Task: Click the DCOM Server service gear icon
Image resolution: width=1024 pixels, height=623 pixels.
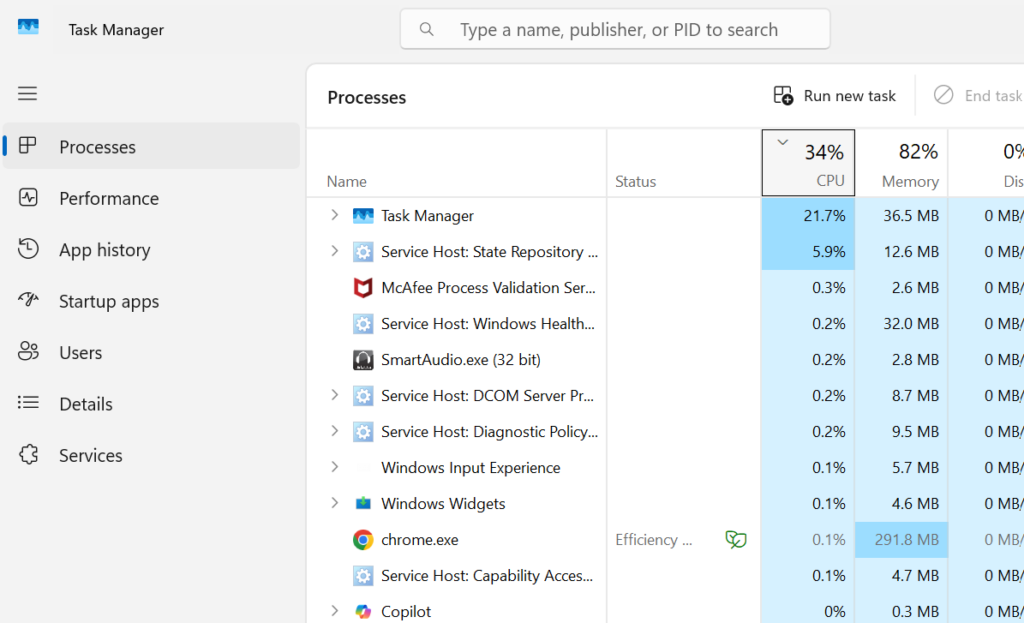Action: tap(363, 396)
